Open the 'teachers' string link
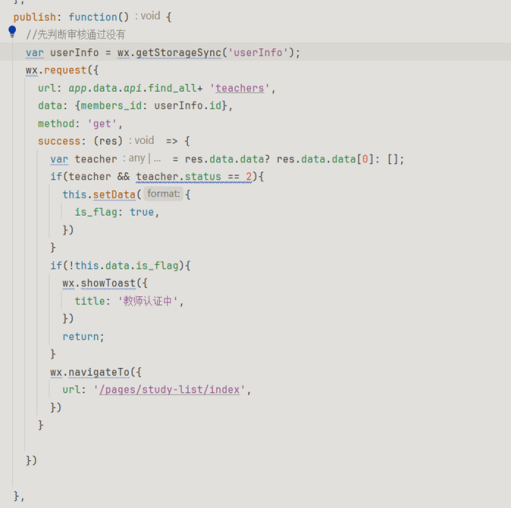 [240, 88]
